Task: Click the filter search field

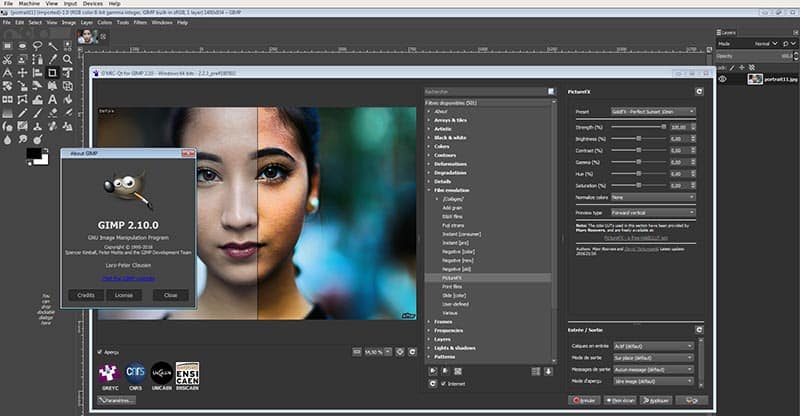Action: click(x=485, y=91)
